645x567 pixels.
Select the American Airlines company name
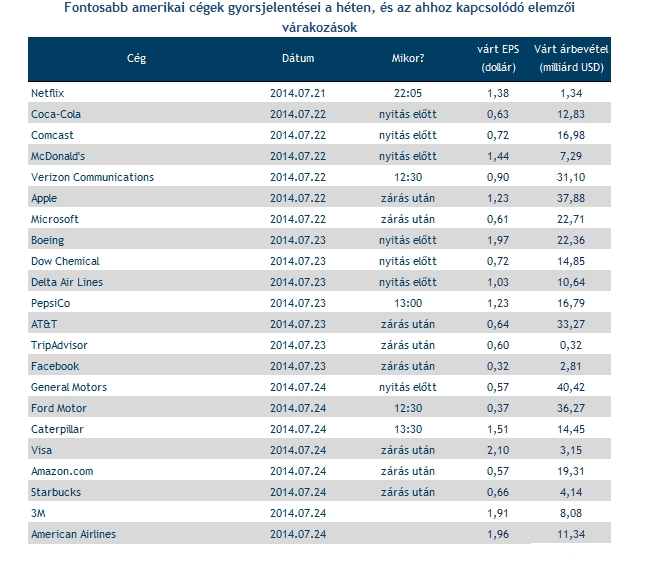[74, 534]
